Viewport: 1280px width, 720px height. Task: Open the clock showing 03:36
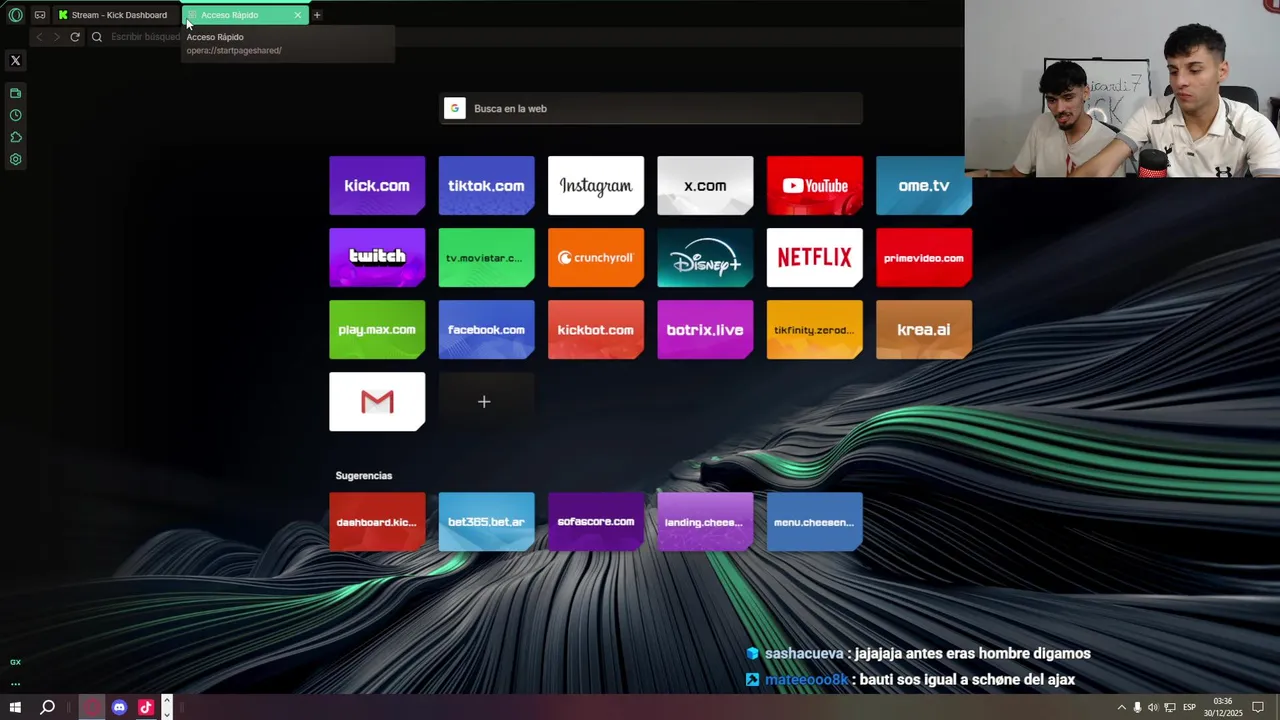point(1222,707)
